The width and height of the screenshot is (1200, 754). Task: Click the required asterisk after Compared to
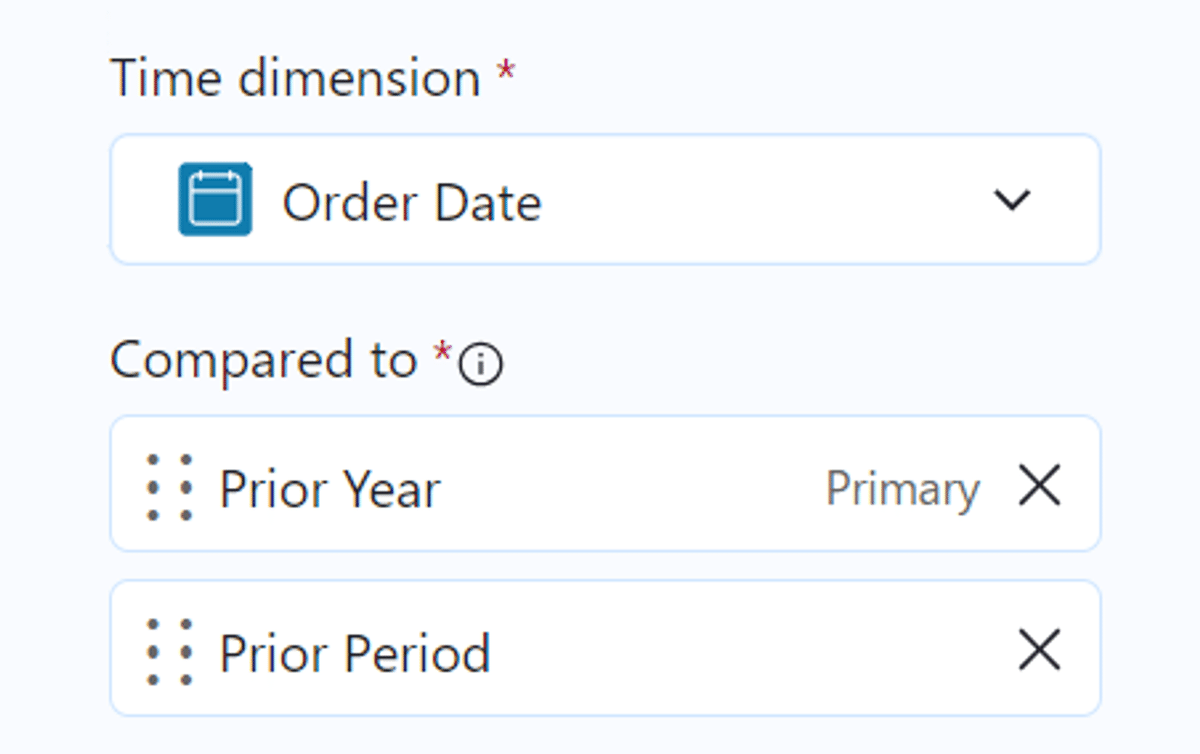[x=442, y=352]
